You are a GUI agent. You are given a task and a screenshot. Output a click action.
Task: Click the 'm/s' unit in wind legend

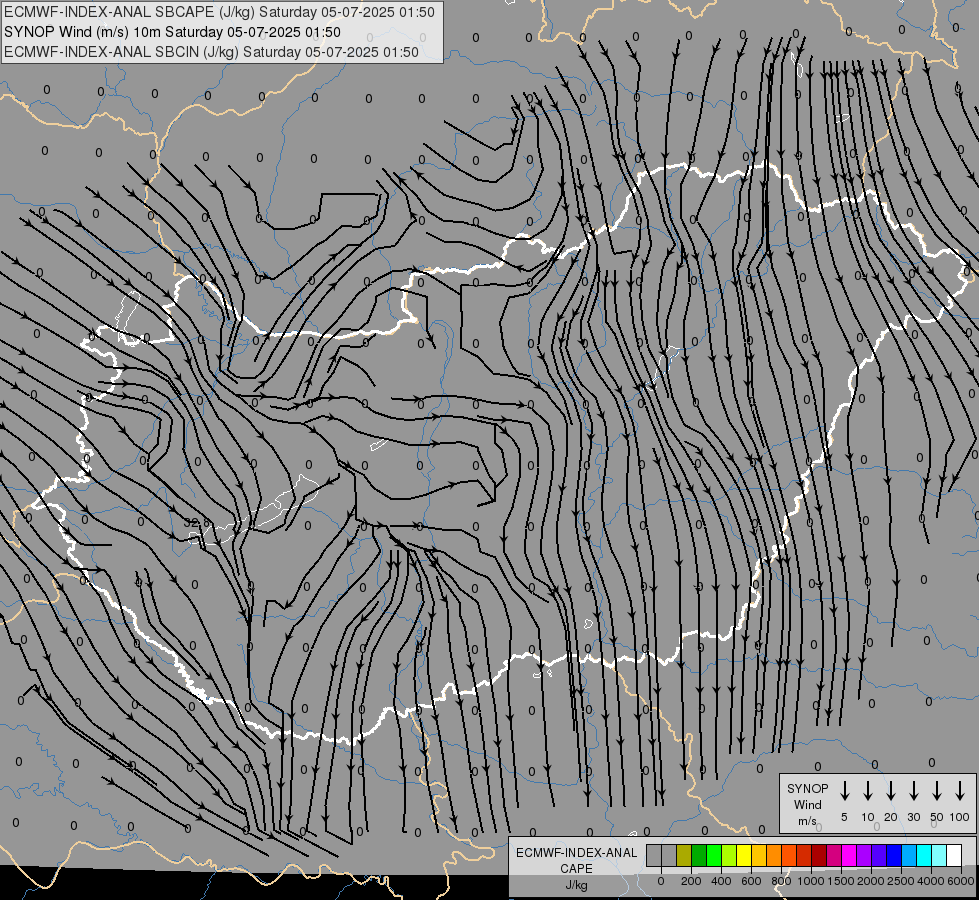click(x=807, y=821)
